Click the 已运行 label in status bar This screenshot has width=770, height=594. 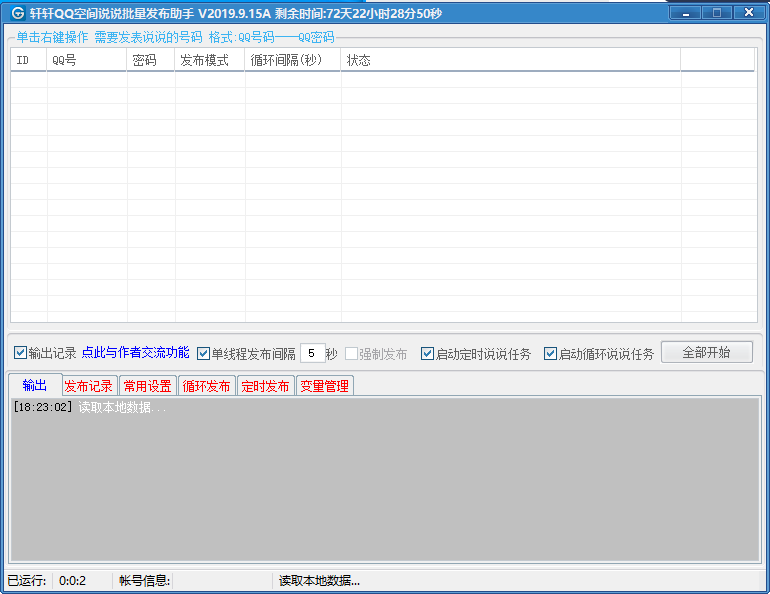pyautogui.click(x=27, y=581)
